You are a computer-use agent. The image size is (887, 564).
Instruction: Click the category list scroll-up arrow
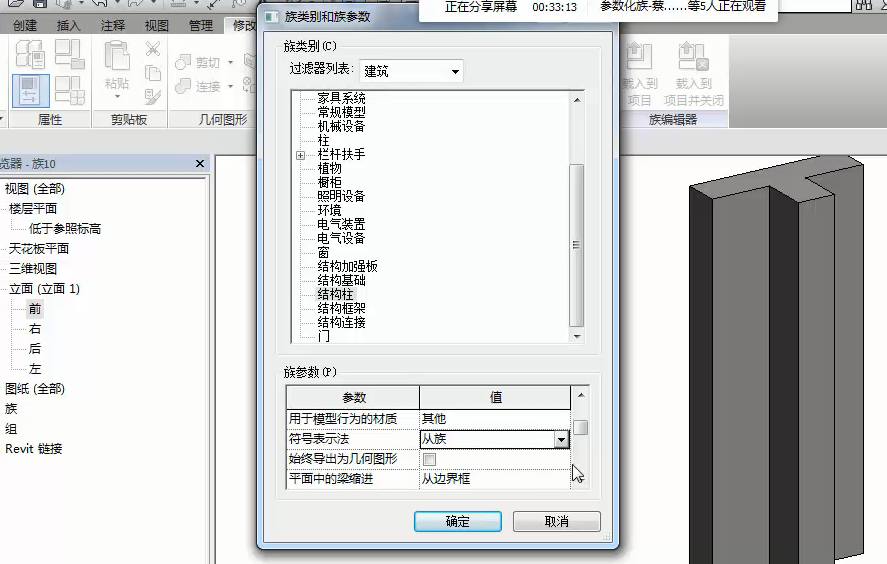[x=576, y=100]
